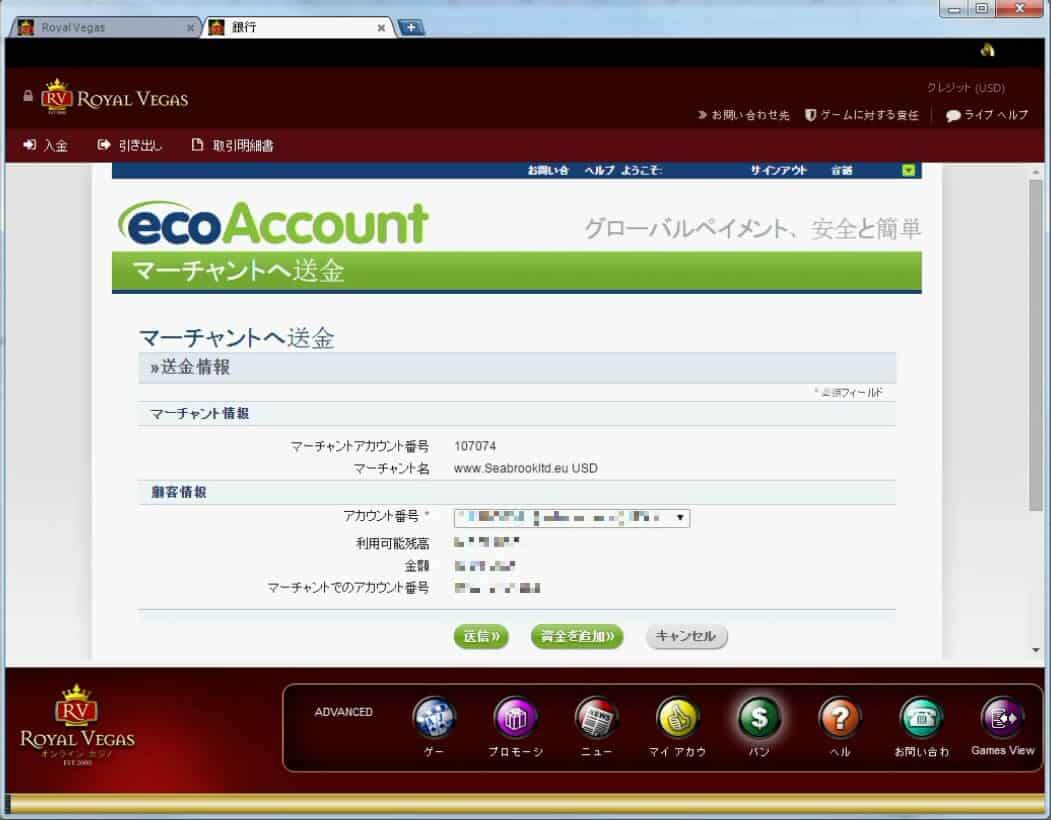Open the News newspaper icon
The width and height of the screenshot is (1051, 820).
[596, 718]
